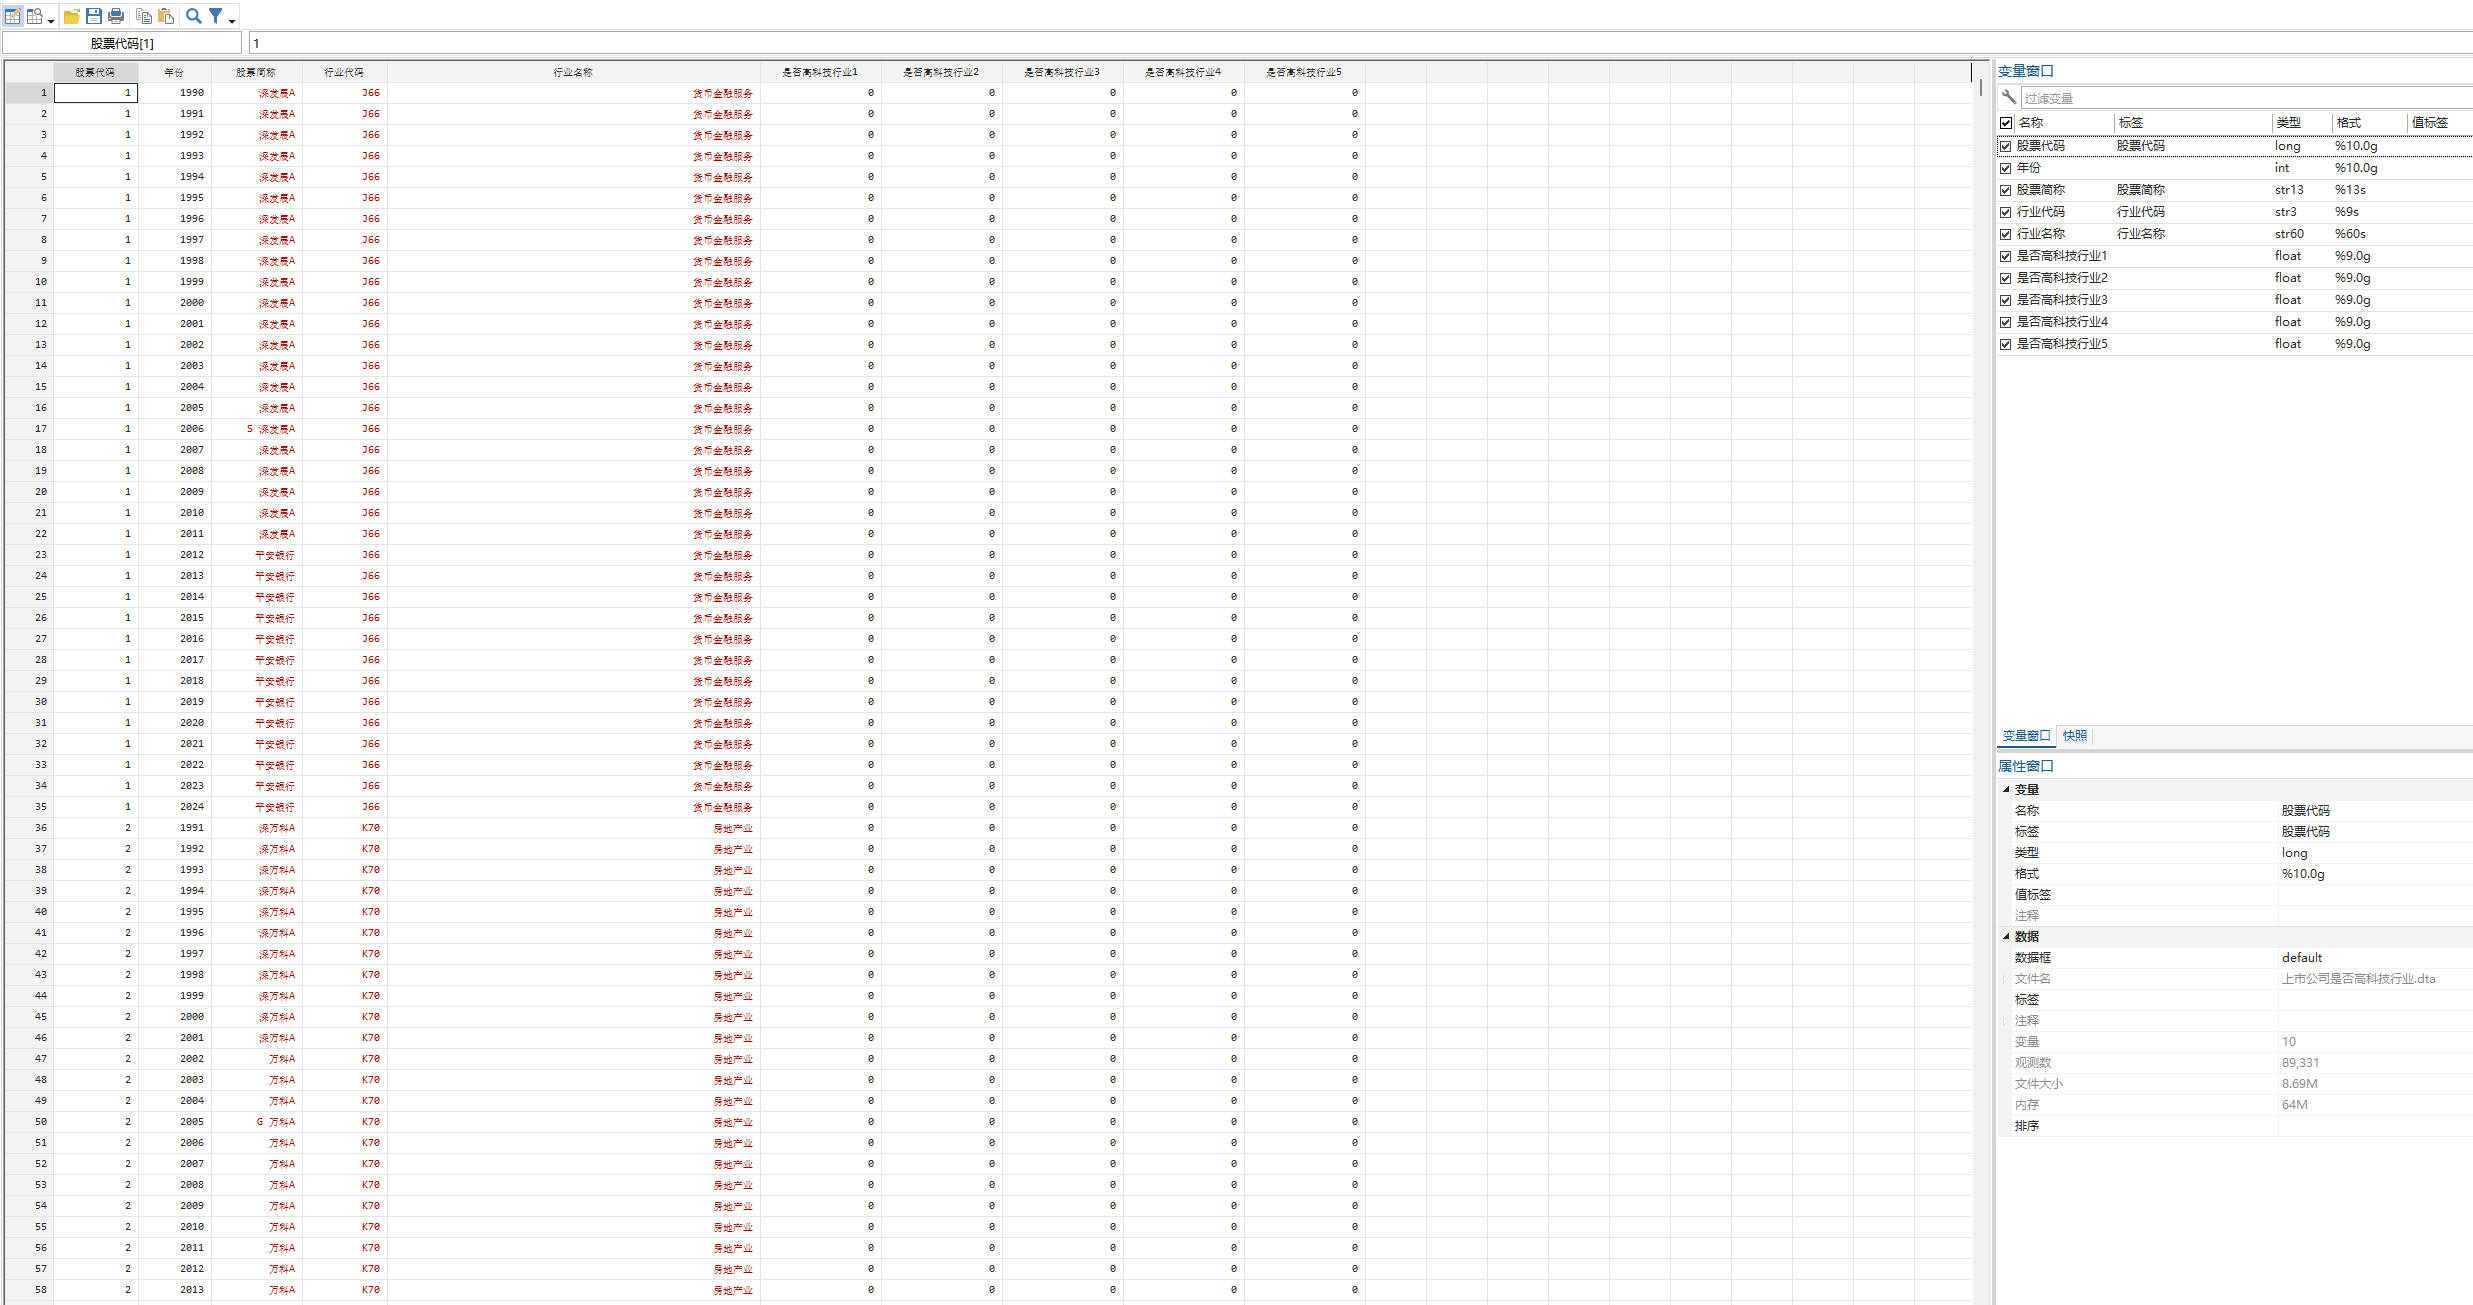Collapse the 数据 section in properties

tap(2006, 936)
